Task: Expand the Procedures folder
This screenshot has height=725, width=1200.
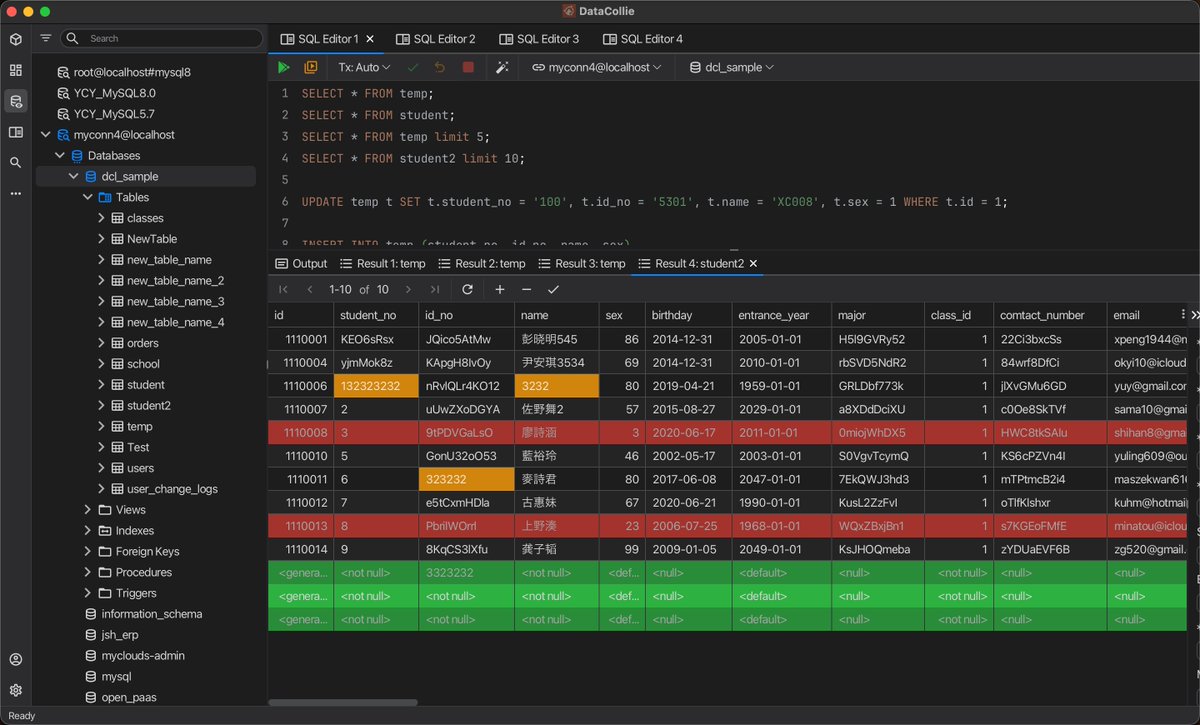Action: (88, 573)
